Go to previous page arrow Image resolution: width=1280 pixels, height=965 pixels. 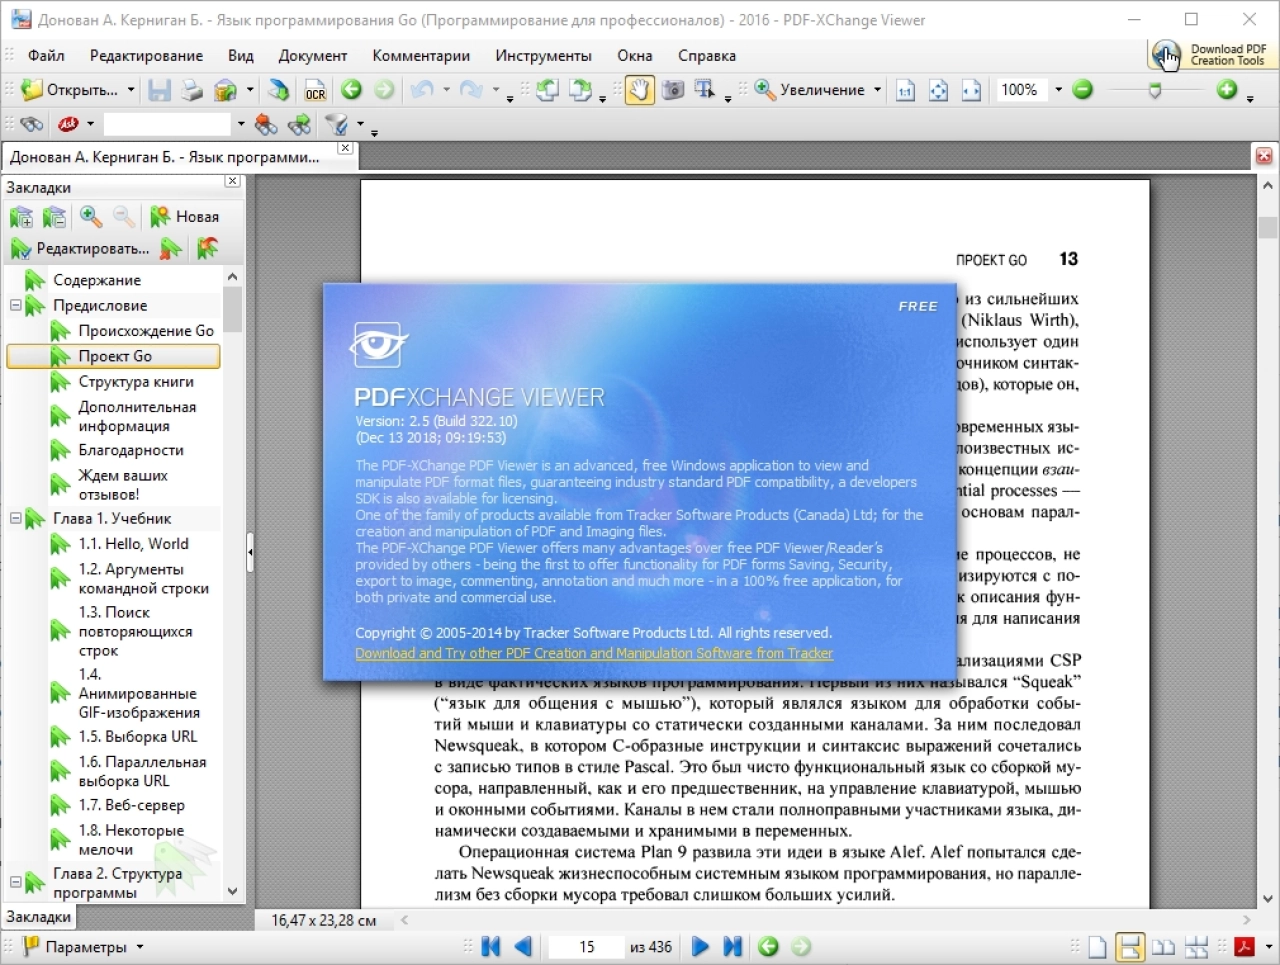[522, 947]
